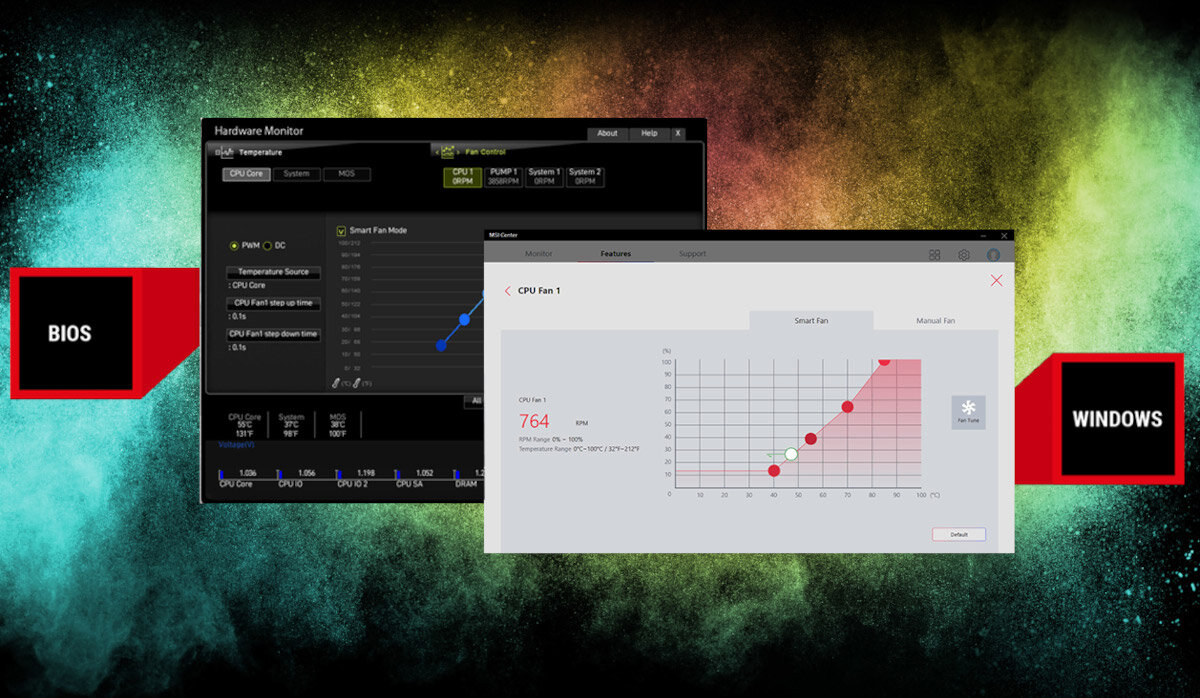Switch to the Monitor tab in MSI Center
1200x698 pixels.
click(x=538, y=254)
